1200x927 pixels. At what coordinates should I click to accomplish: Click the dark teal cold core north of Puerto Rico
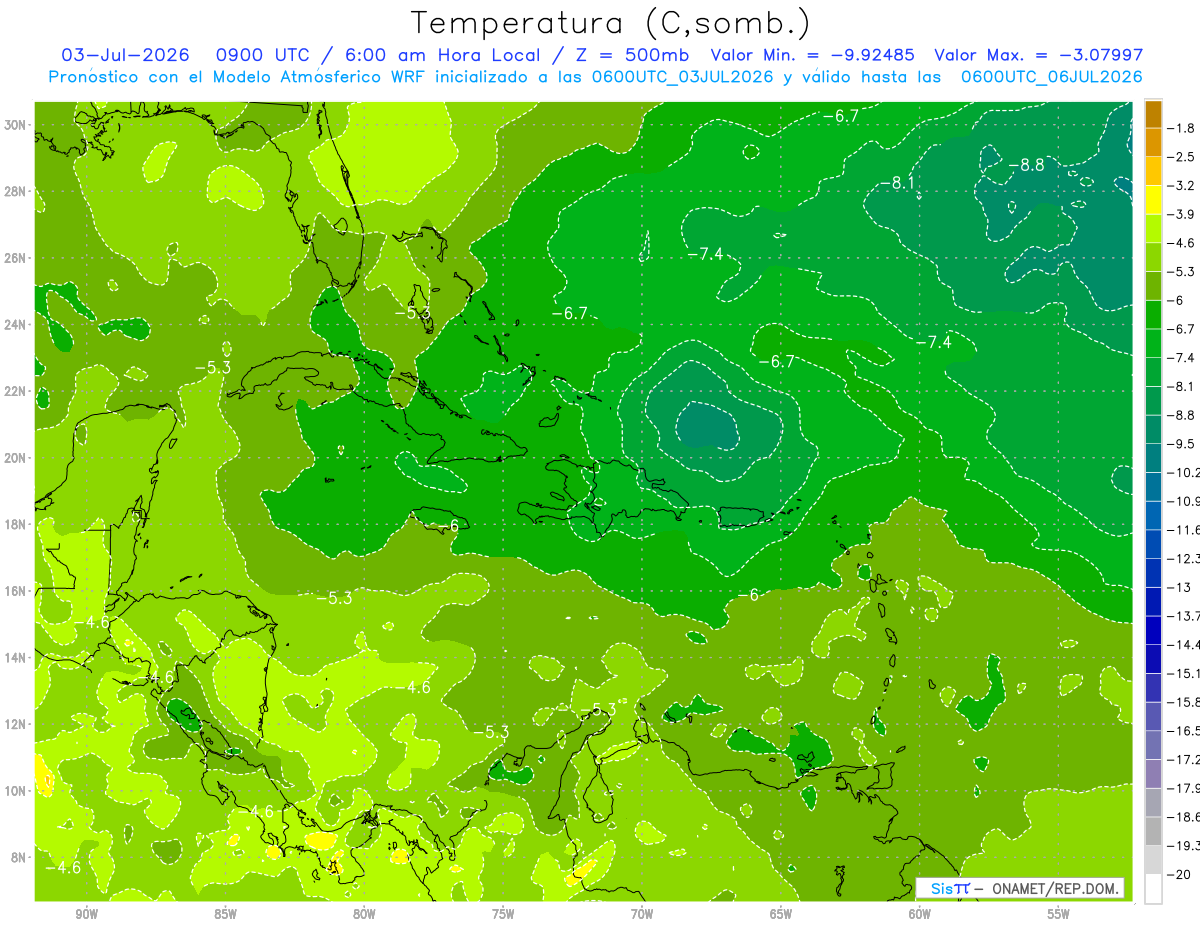pyautogui.click(x=708, y=425)
